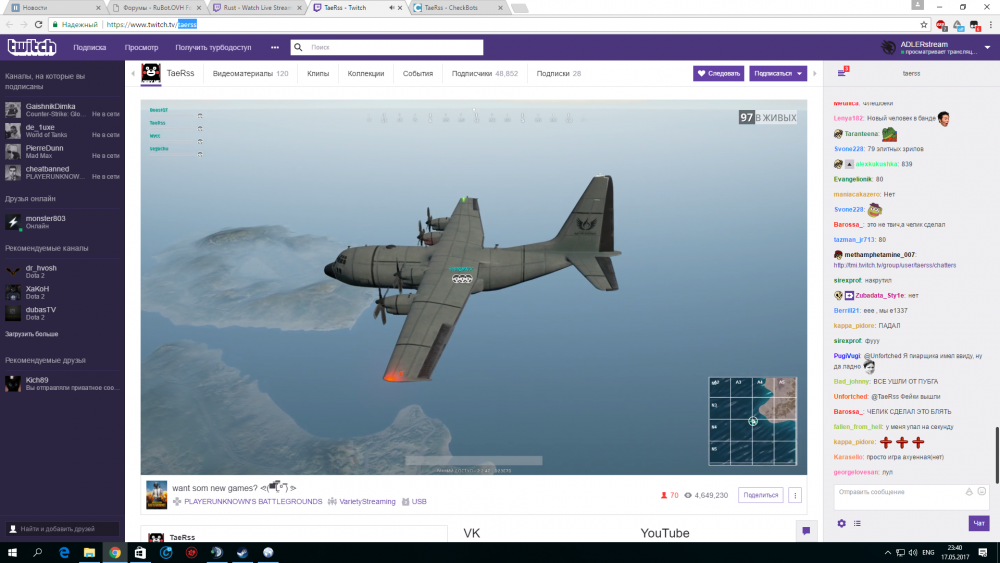This screenshot has height=563, width=1000.
Task: Toggle follow with the Следовать heart button
Action: 718,73
